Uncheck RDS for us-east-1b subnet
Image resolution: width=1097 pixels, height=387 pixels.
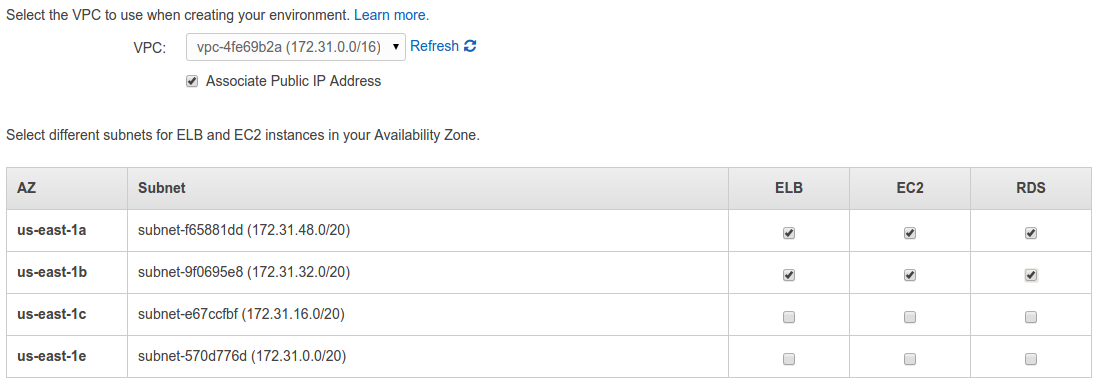pos(1031,276)
